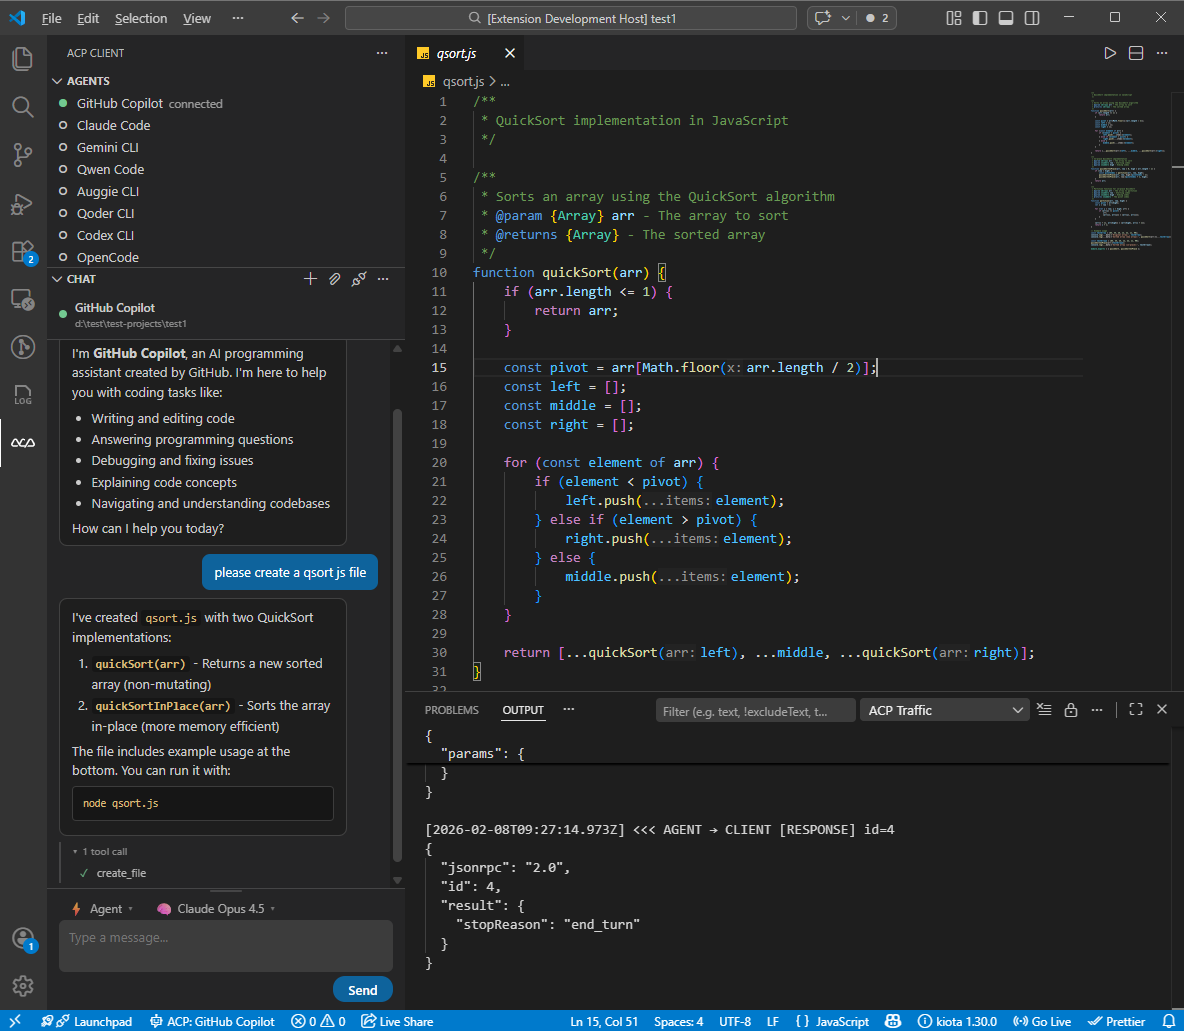
Task: Open the Run and Debug view
Action: click(x=23, y=204)
